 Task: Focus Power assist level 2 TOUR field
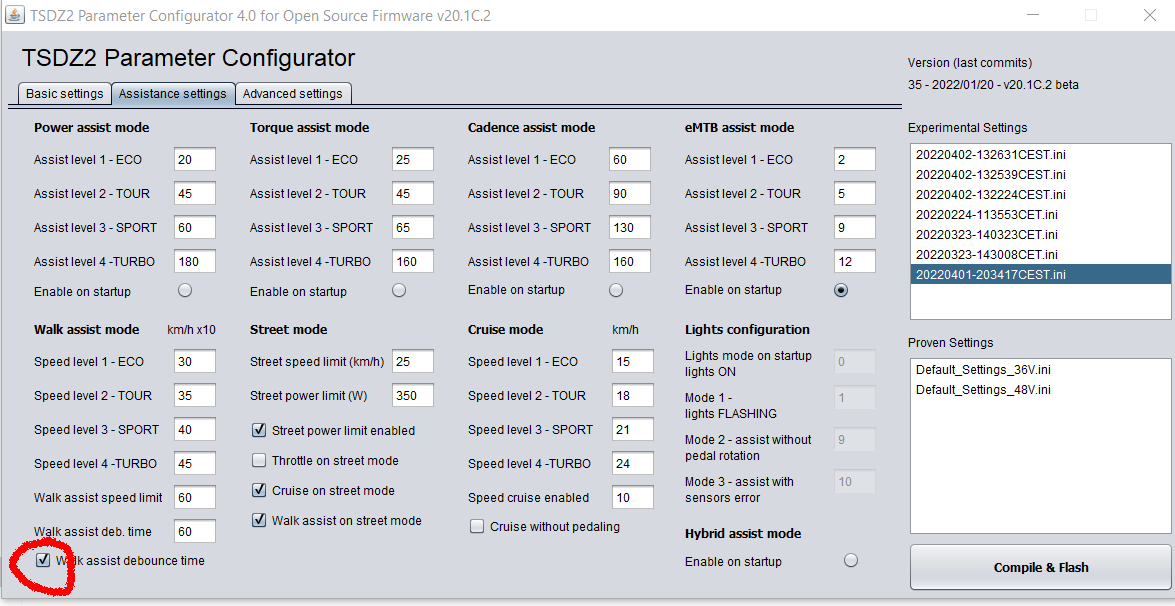pyautogui.click(x=195, y=193)
